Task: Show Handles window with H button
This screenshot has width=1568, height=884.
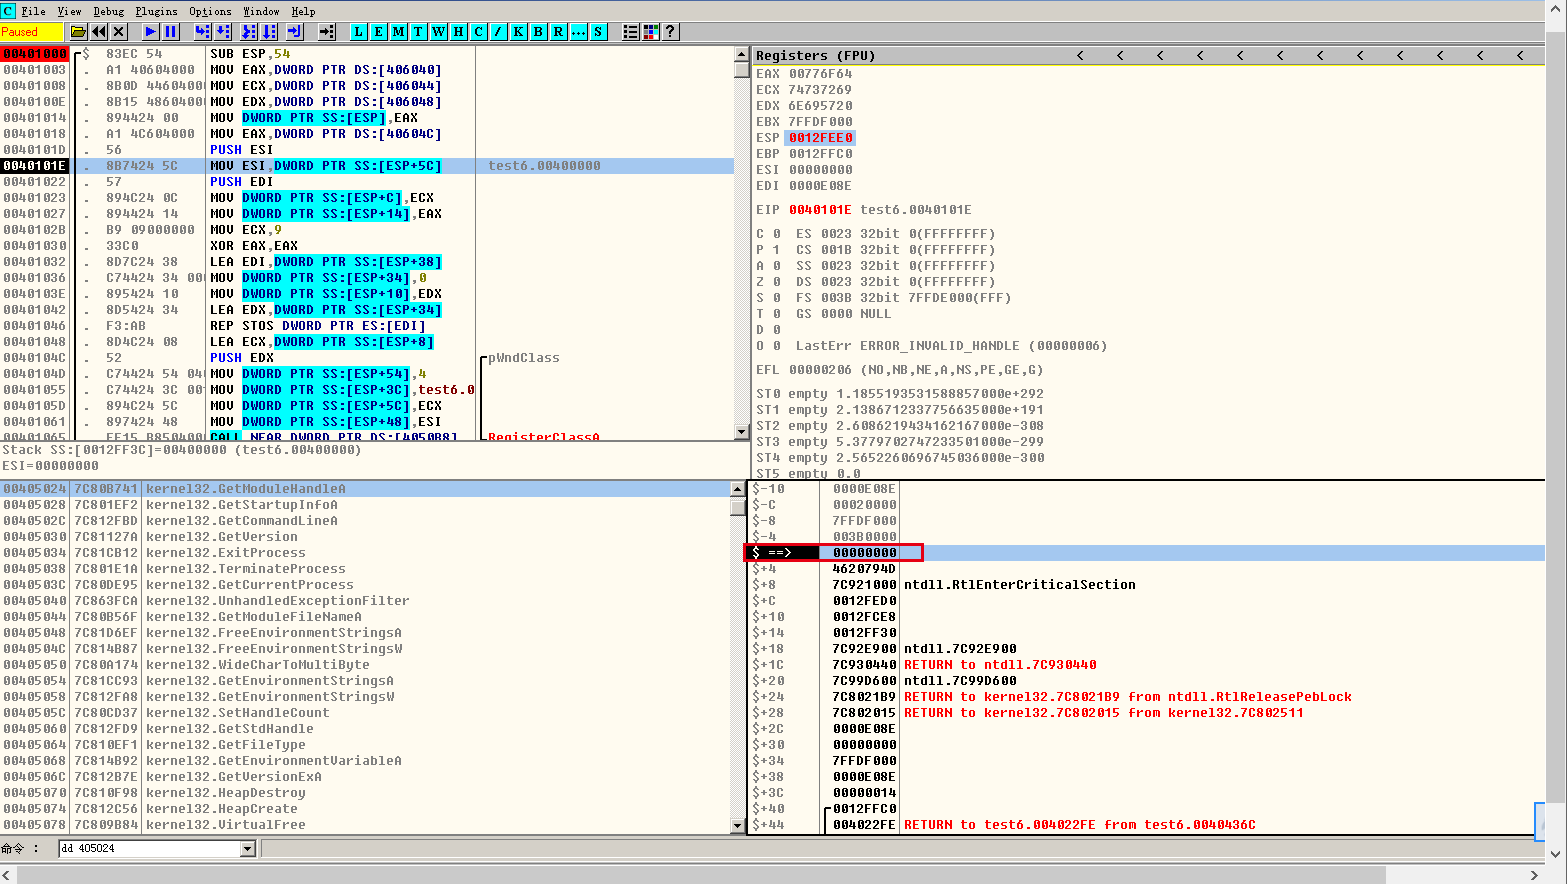Action: pyautogui.click(x=459, y=32)
